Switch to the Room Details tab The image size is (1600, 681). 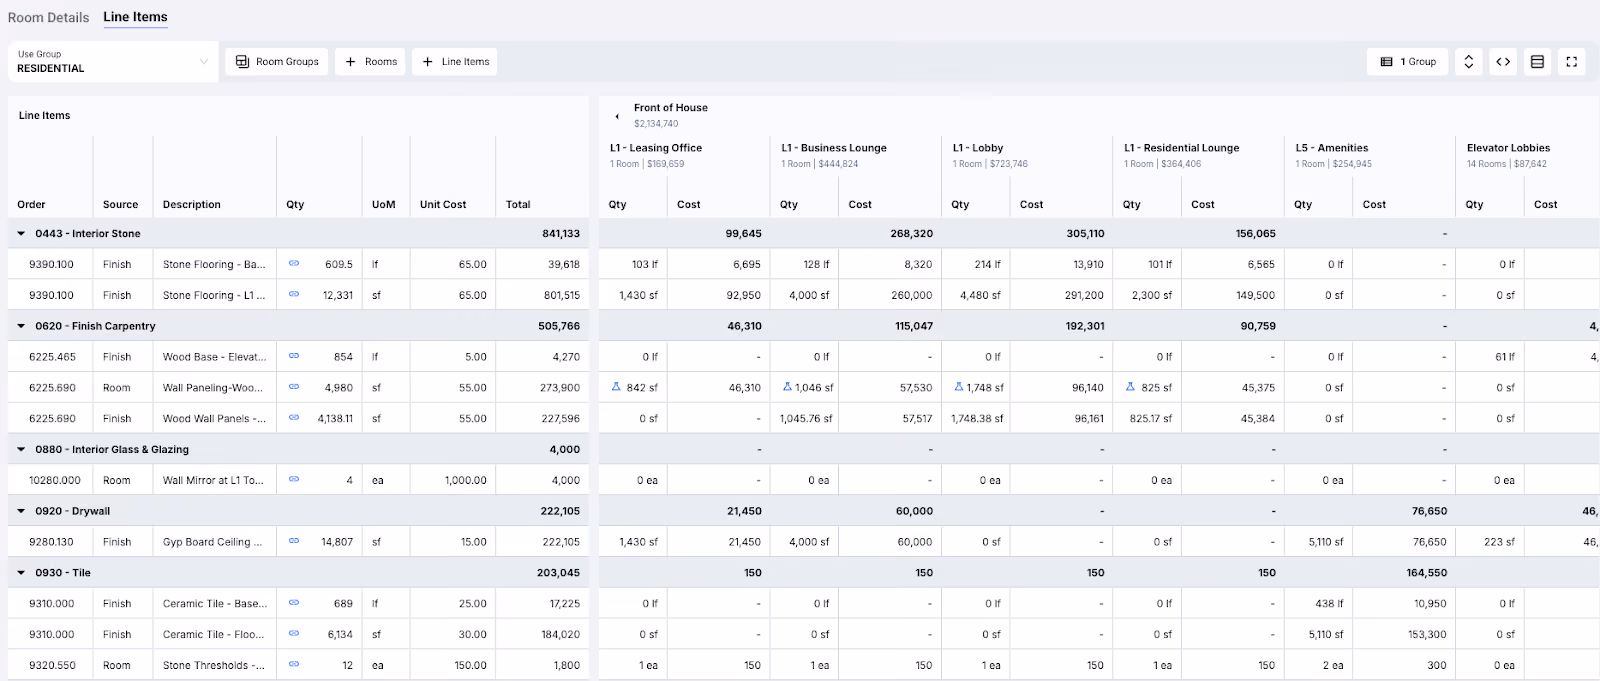(x=48, y=17)
